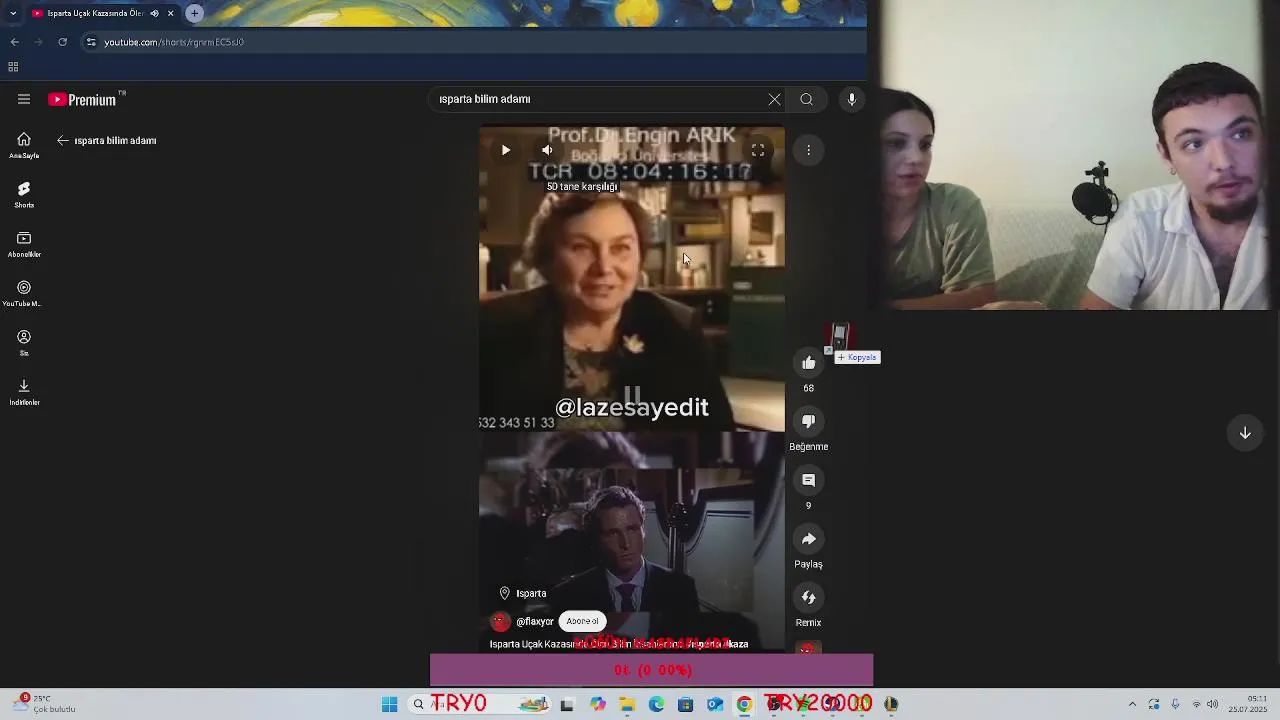Switch to Chrome on the taskbar
Viewport: 1280px width, 720px height.
click(744, 705)
